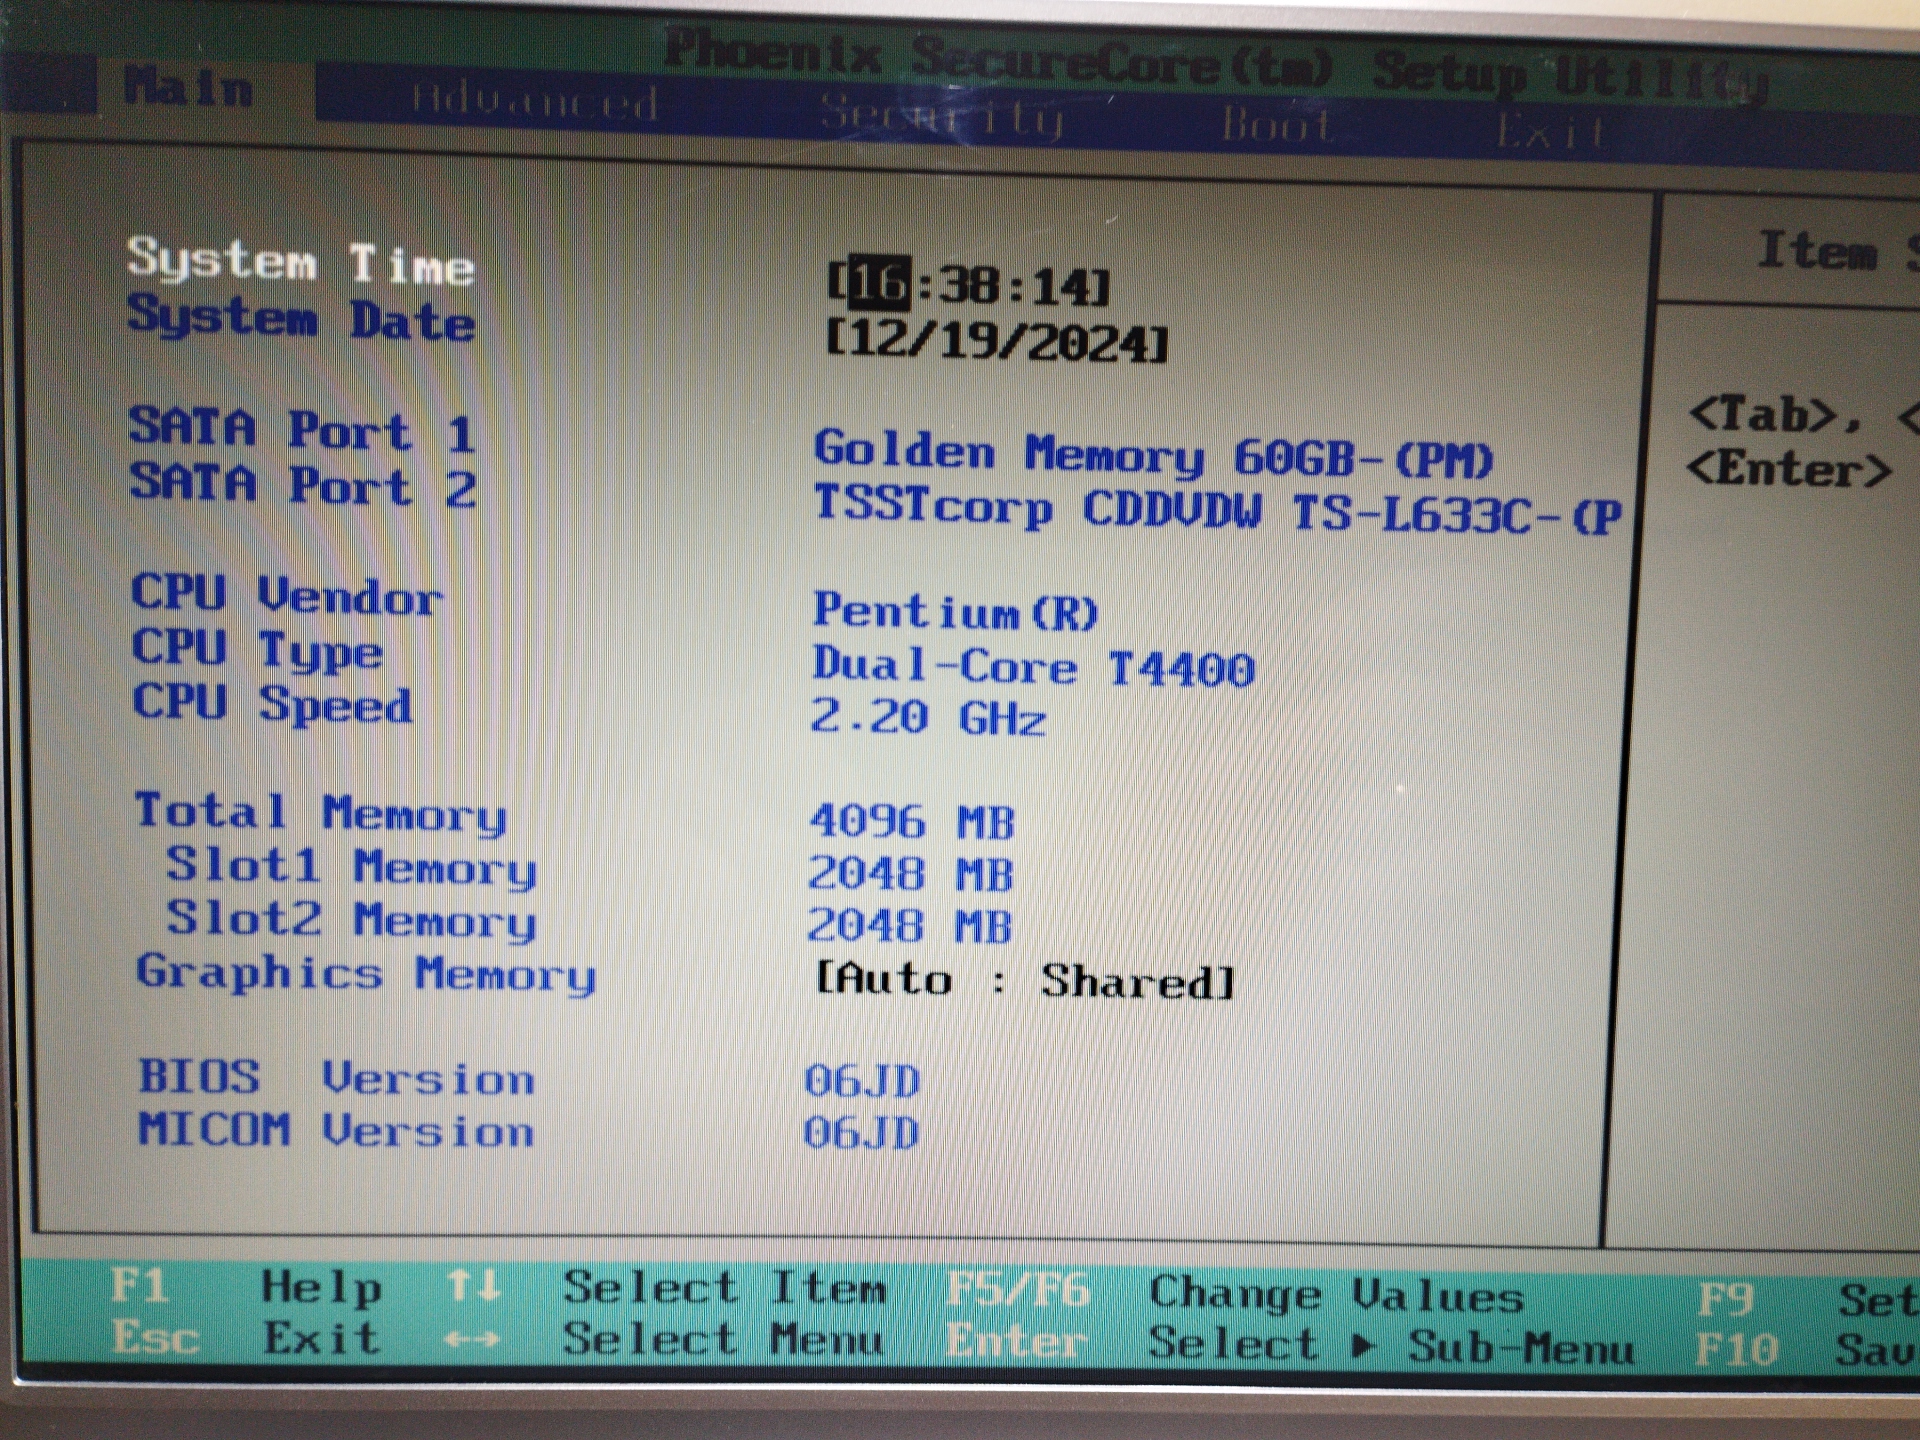Select the SATA Port 2 label
Viewport: 1920px width, 1440px height.
pos(303,485)
